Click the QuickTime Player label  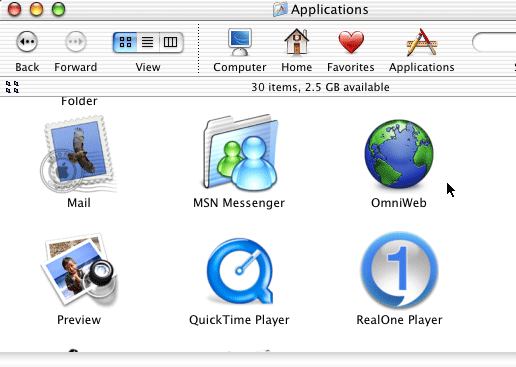coord(239,320)
